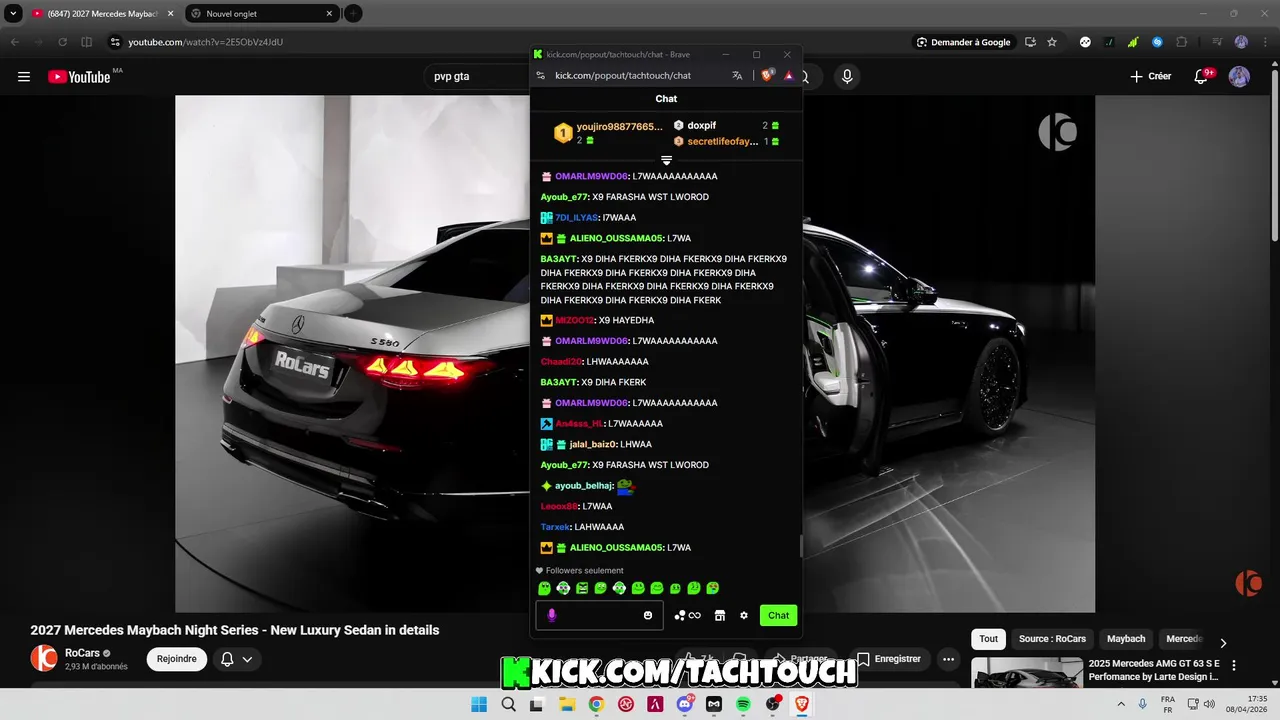Select the Maybach filter chip

tap(1126, 639)
